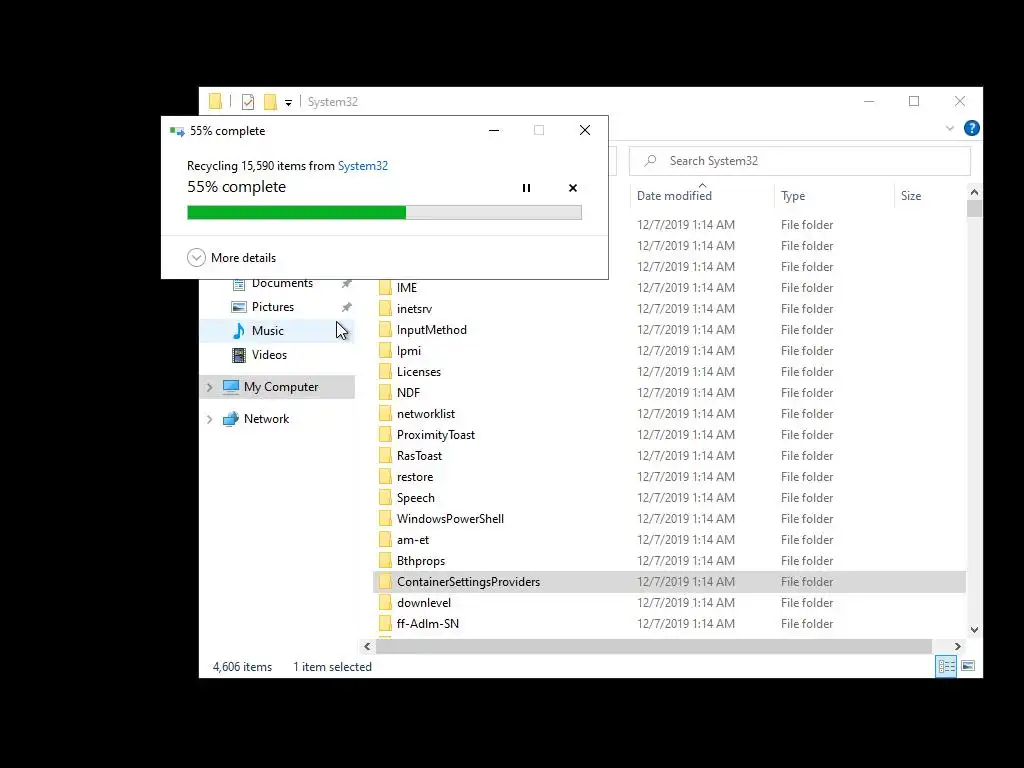The image size is (1024, 768).
Task: Select Documents in the navigation pane
Action: pos(282,283)
